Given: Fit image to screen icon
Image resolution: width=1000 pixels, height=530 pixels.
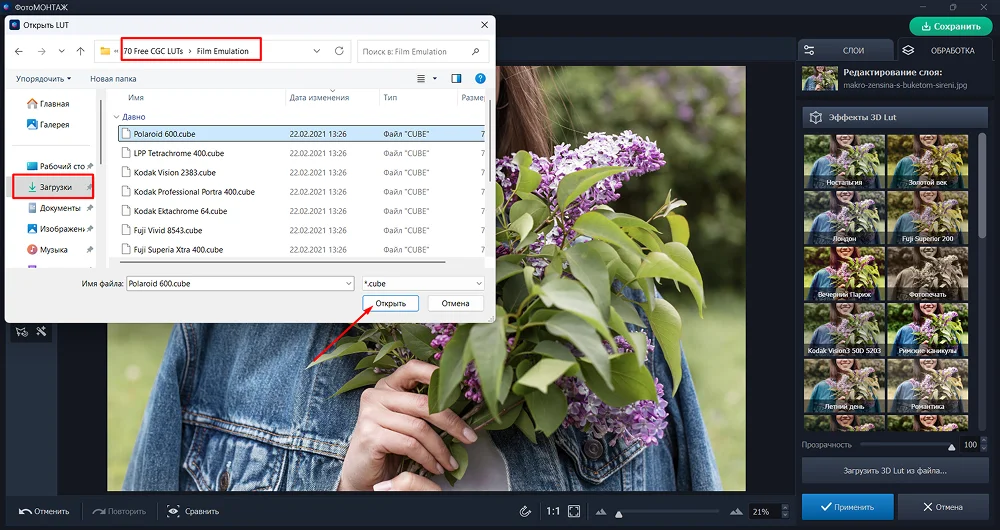Looking at the screenshot, I should point(574,512).
